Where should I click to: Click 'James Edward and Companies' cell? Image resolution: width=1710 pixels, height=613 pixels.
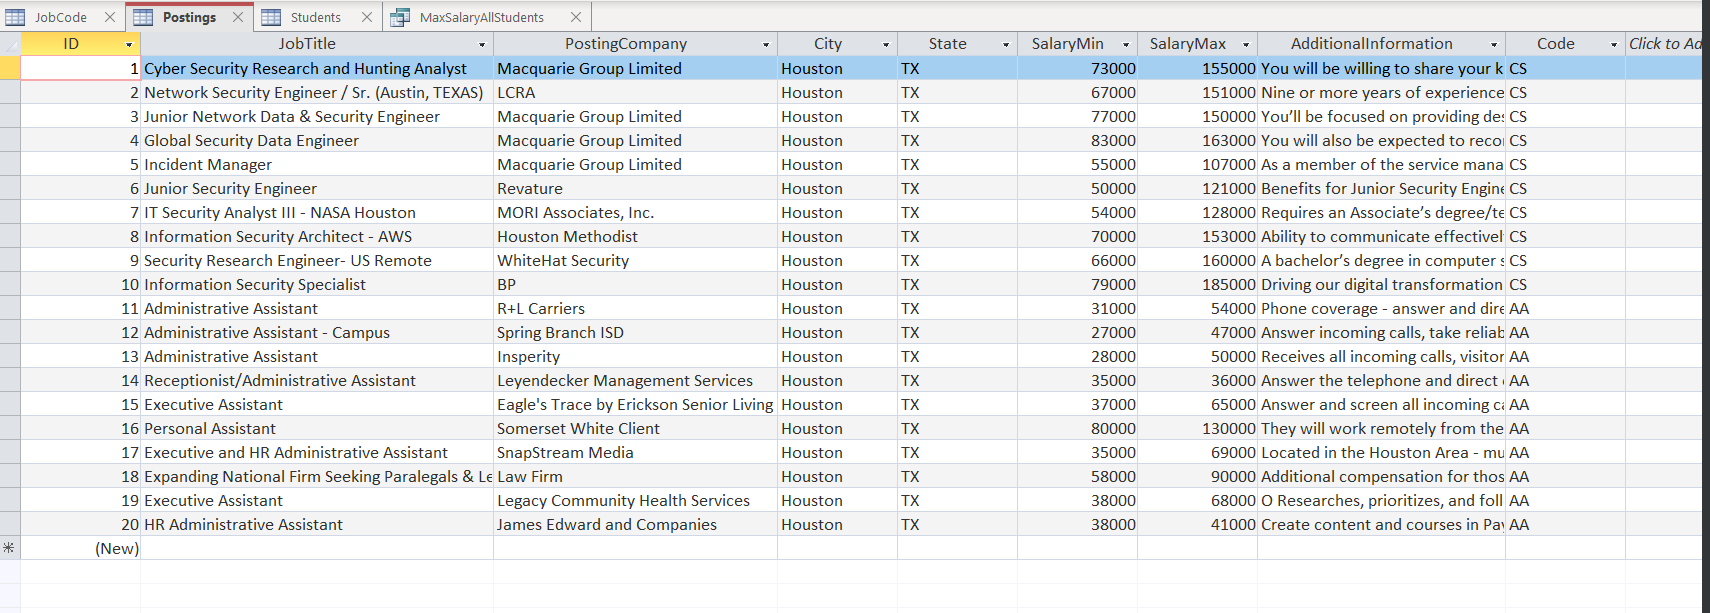[x=635, y=524]
